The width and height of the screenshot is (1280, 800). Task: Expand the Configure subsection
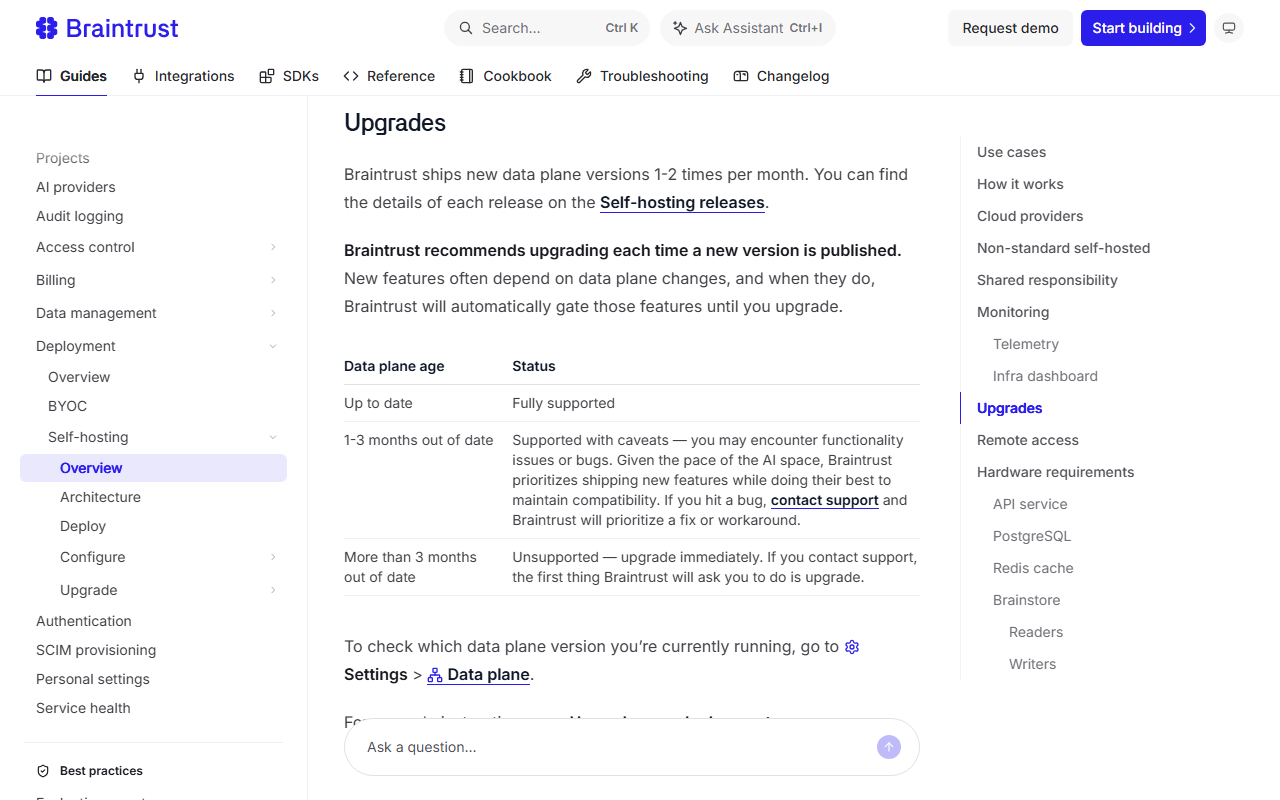click(273, 557)
